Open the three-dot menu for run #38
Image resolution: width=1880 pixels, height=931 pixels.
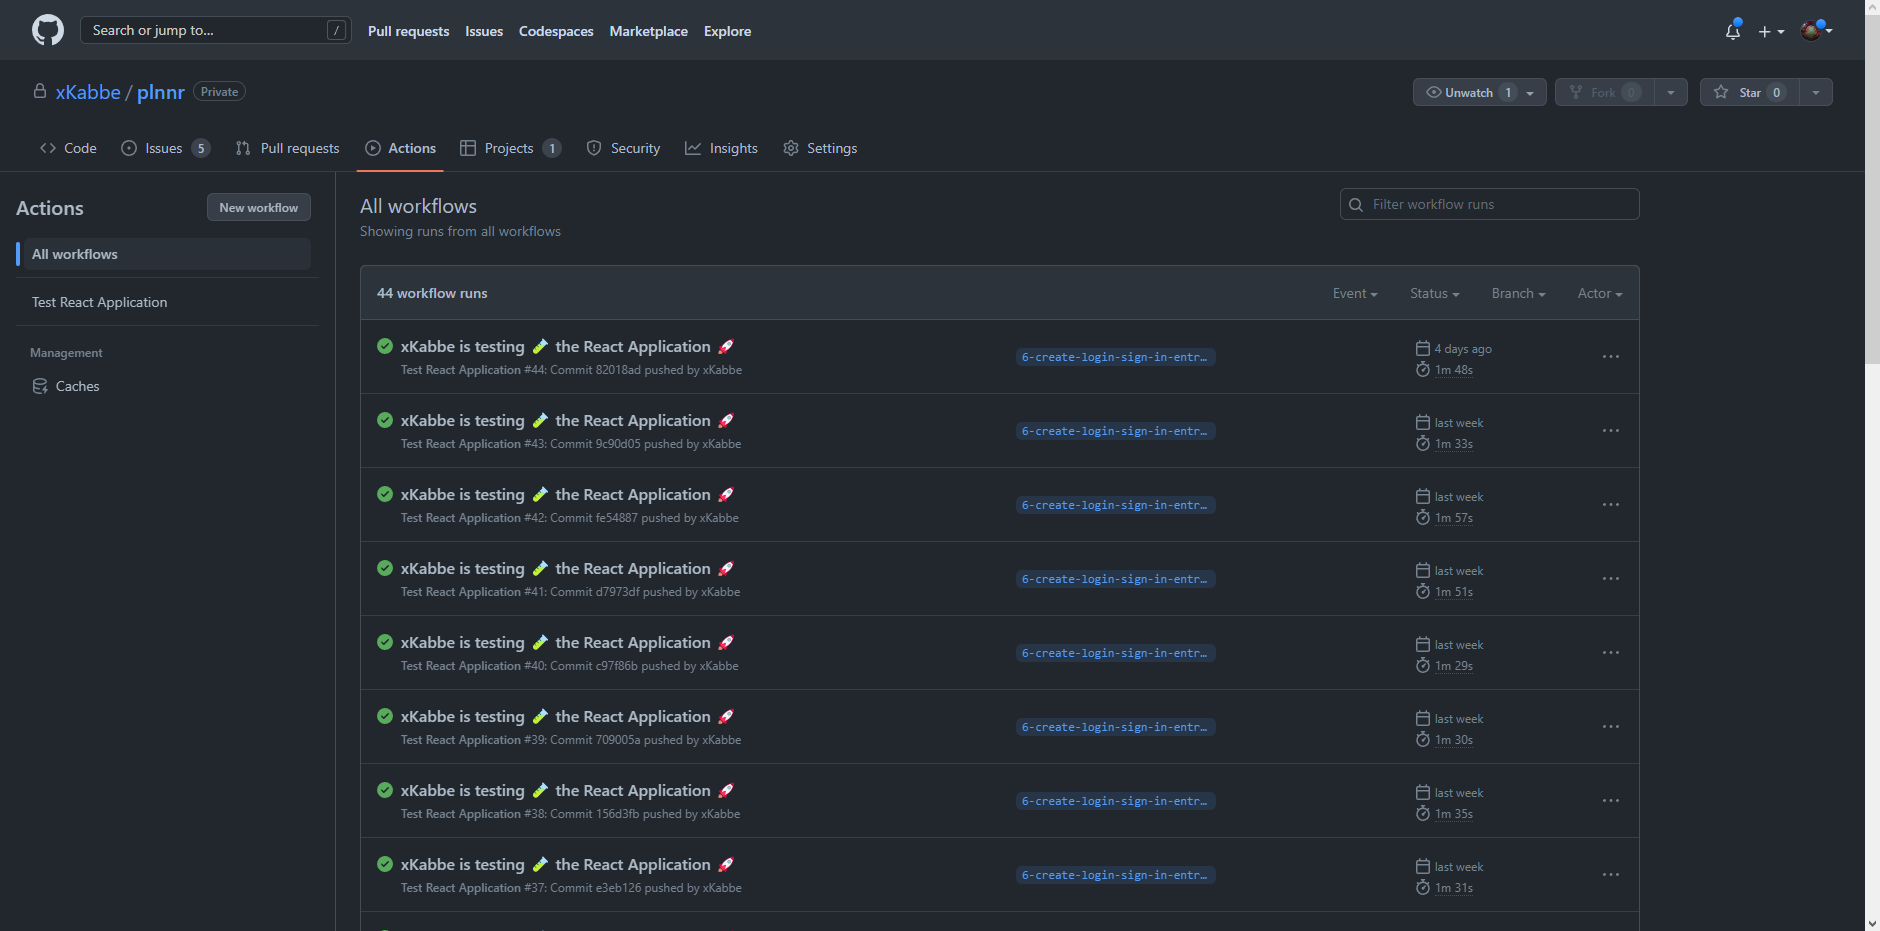[1610, 801]
